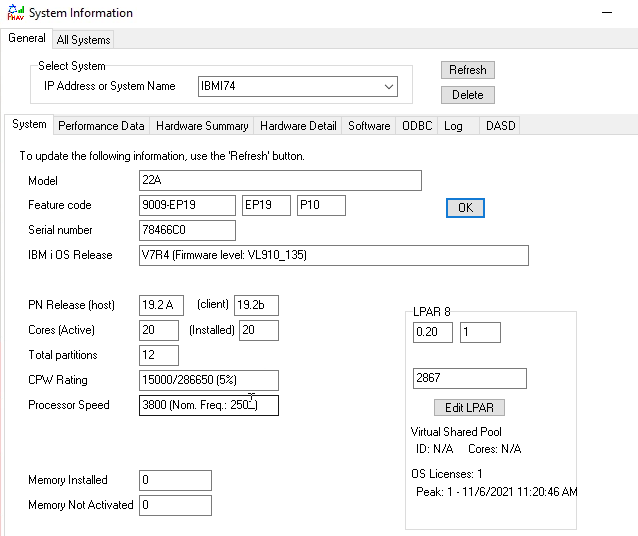Image resolution: width=638 pixels, height=536 pixels.
Task: Click the Processor Speed field
Action: 209,405
